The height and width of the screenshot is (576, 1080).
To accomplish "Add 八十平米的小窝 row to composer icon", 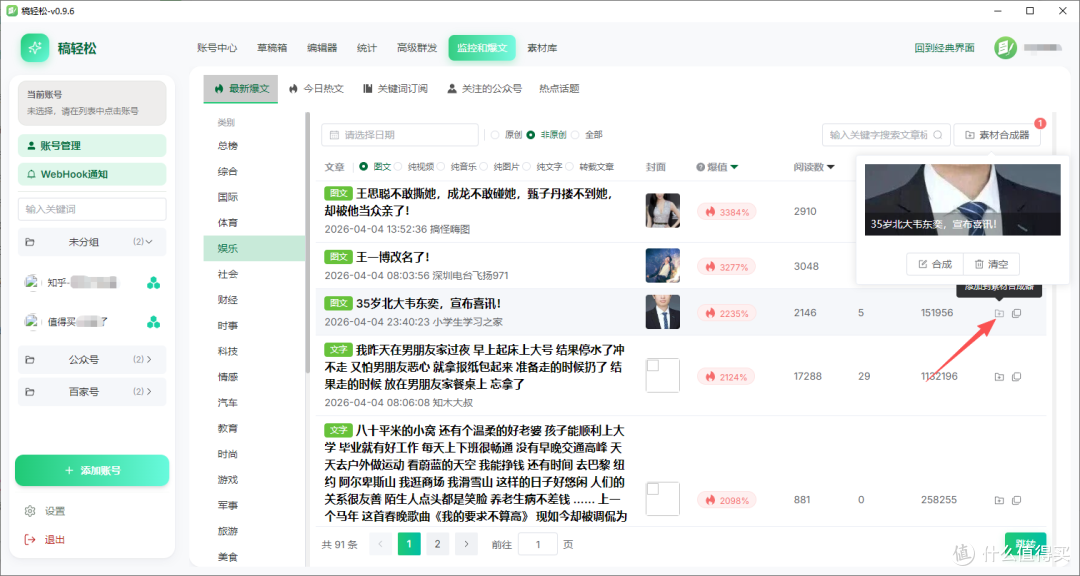I will click(x=999, y=500).
